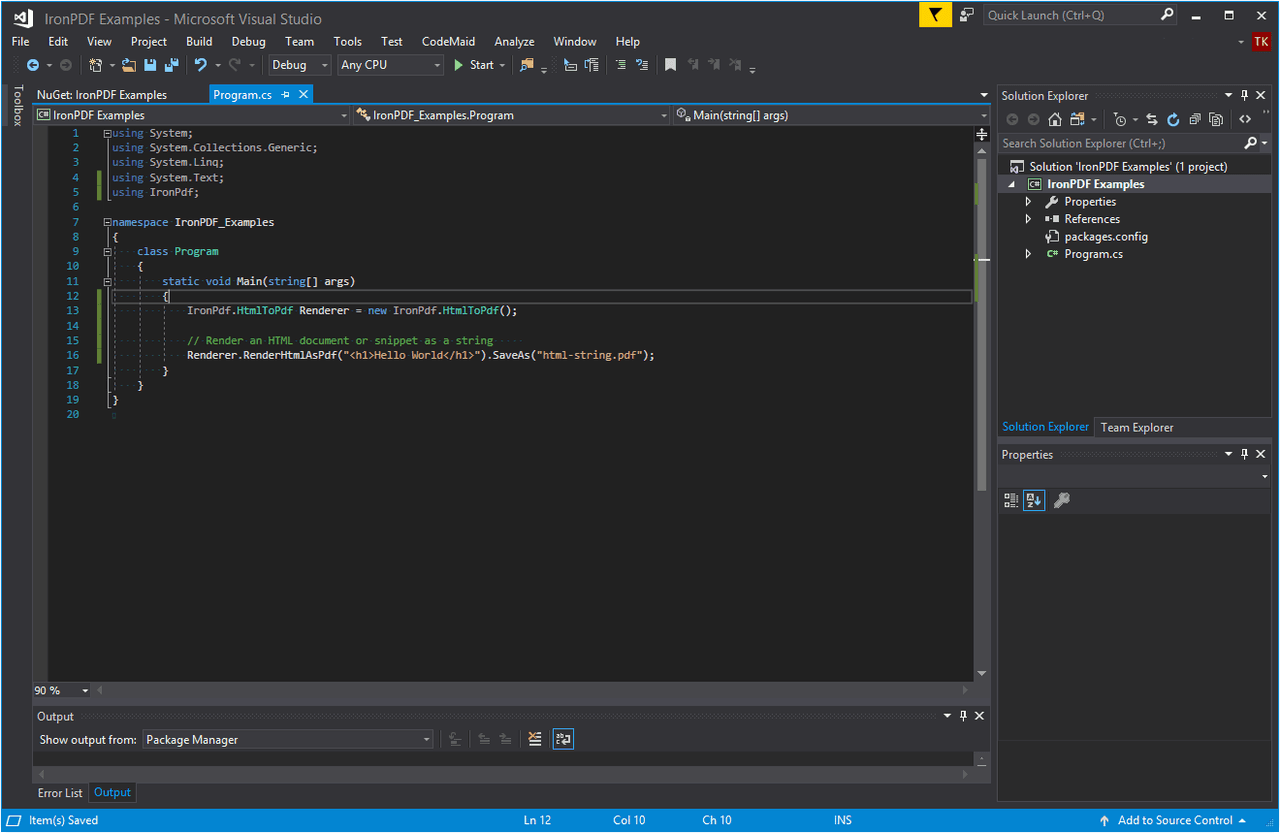Open the 90 % zoom level dropdown
1280x833 pixels.
(62, 690)
